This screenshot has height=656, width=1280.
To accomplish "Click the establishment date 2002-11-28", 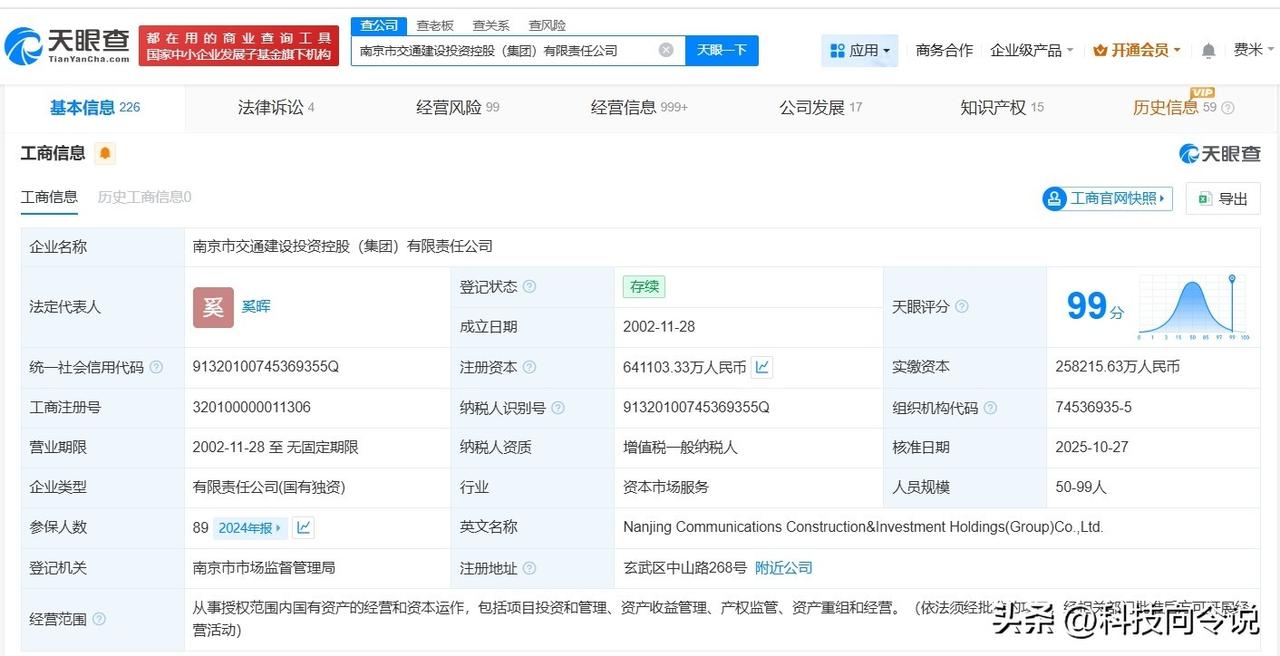I will [659, 327].
